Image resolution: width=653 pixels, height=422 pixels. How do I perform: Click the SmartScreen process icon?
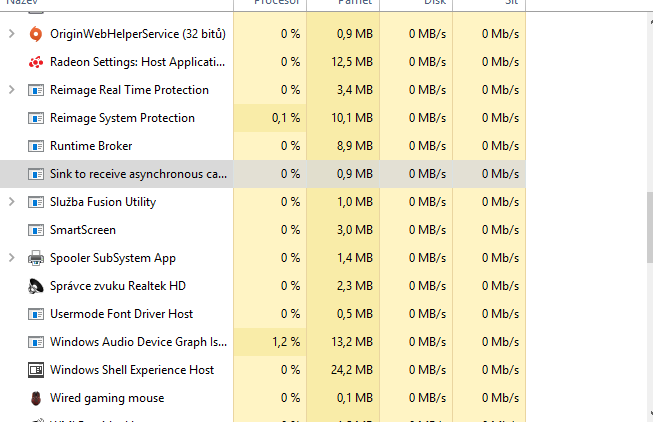[x=36, y=230]
